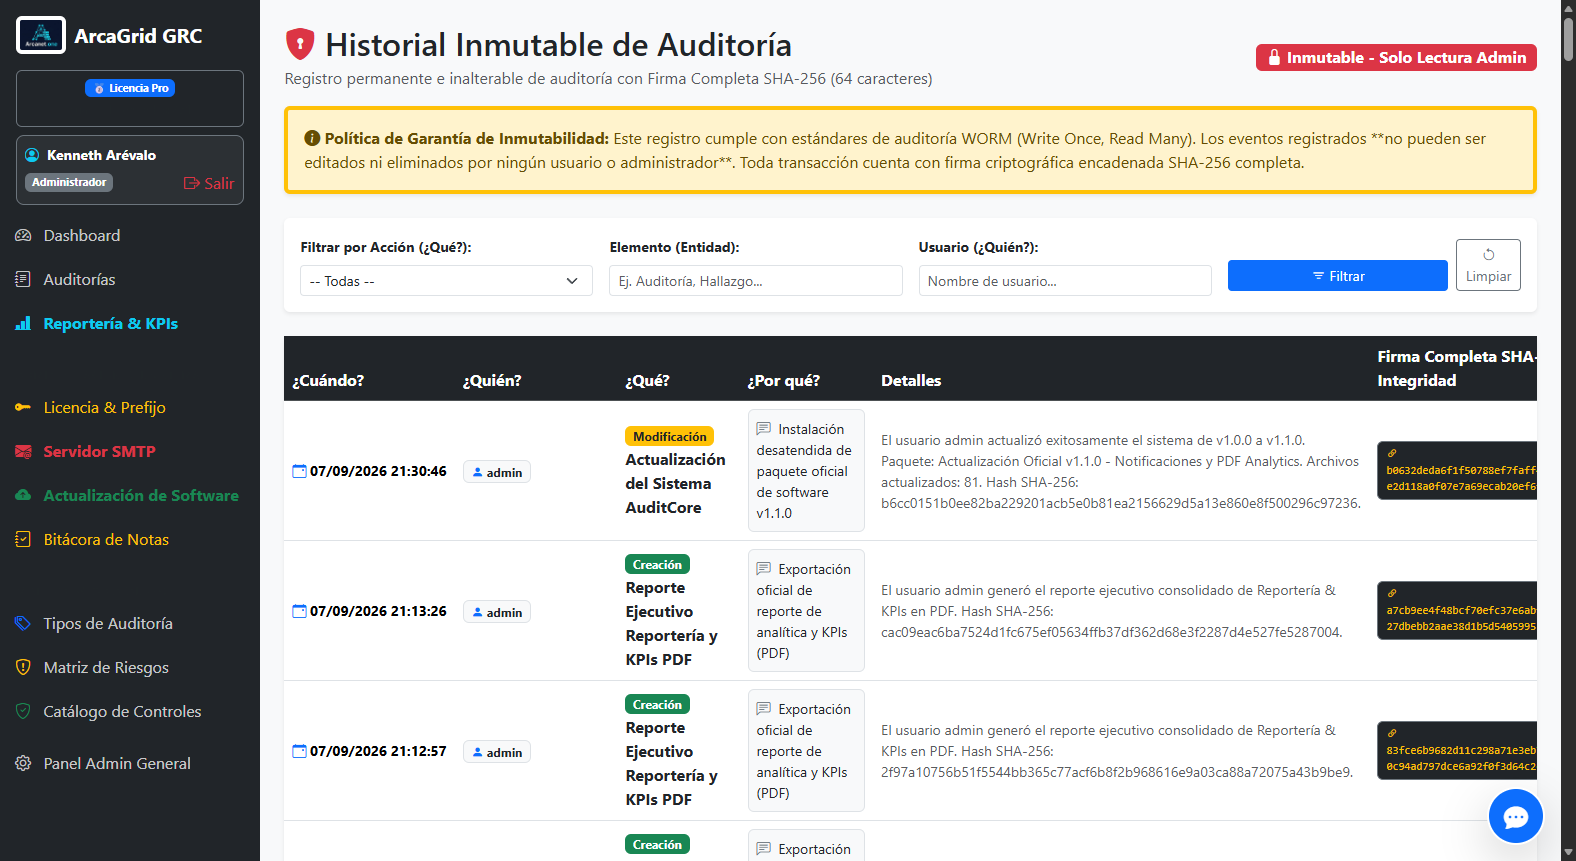The height and width of the screenshot is (861, 1576).
Task: Click the Detalles column header
Action: (911, 381)
